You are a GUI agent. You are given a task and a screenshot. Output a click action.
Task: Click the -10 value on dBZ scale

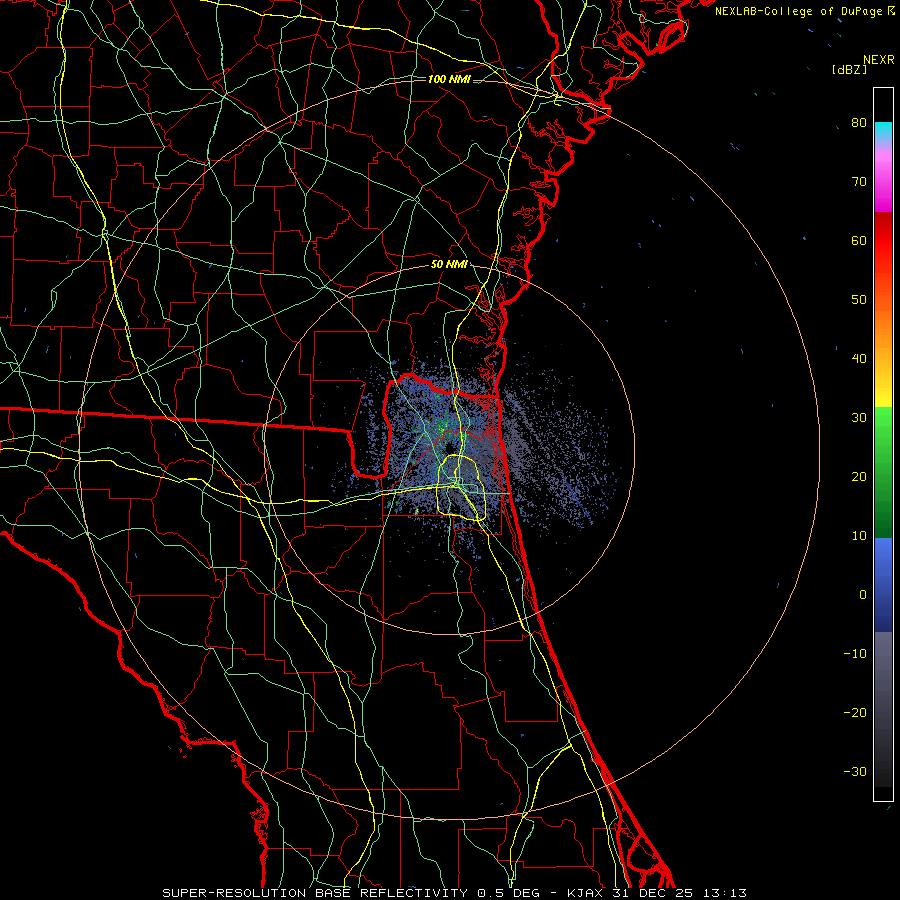click(x=855, y=654)
